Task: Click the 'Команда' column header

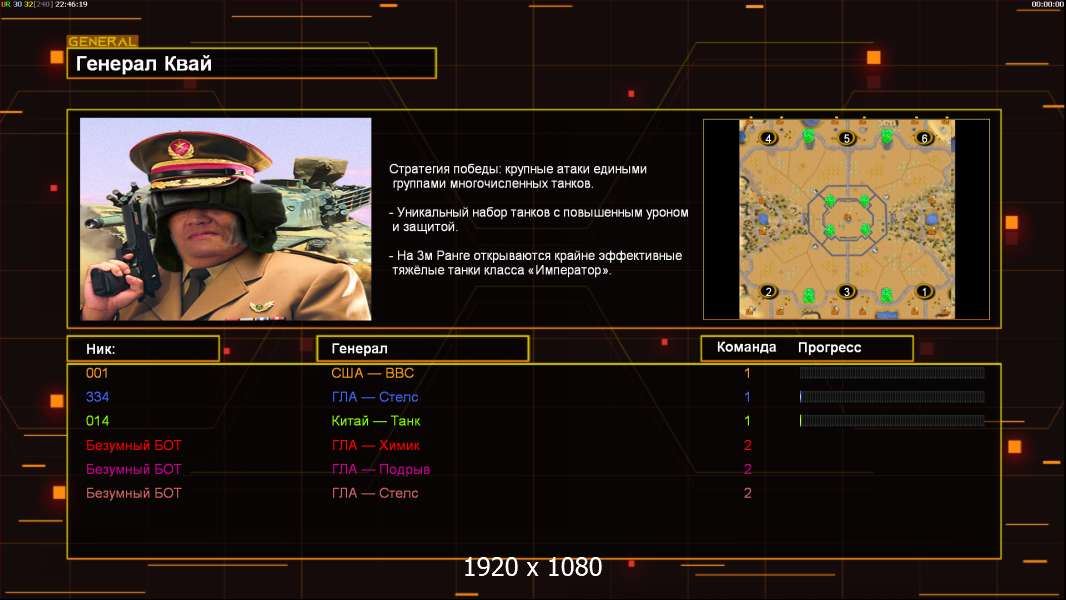Action: coord(746,347)
